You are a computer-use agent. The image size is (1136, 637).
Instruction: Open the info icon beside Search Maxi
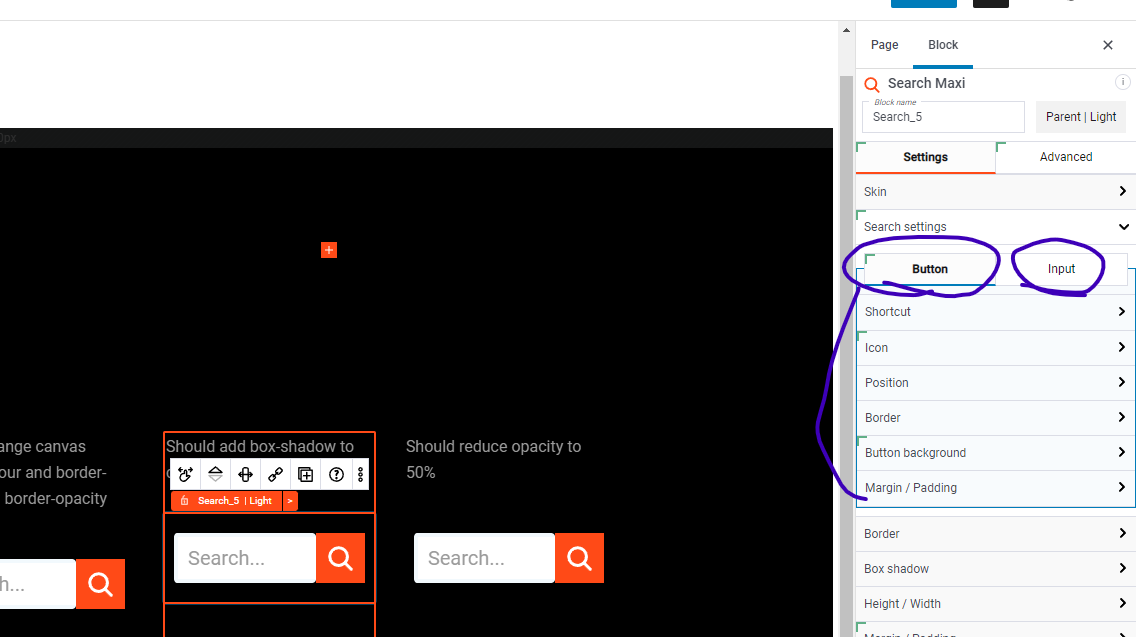[x=1122, y=82]
